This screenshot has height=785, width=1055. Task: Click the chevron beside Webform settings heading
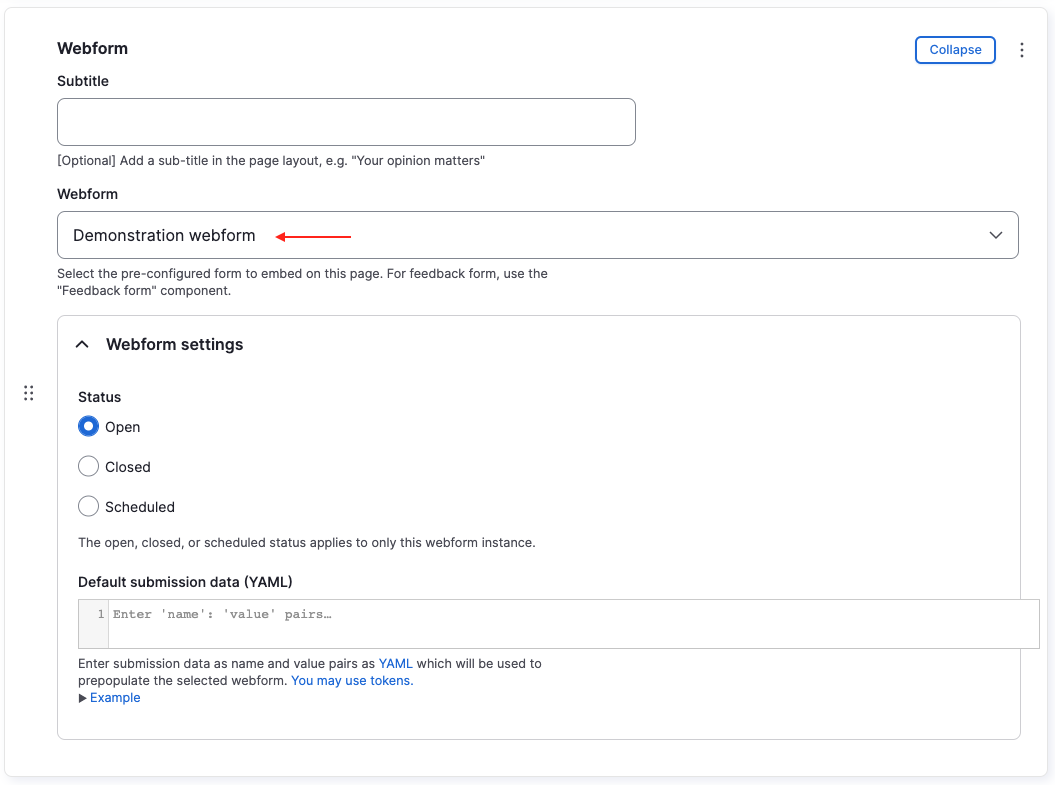(82, 343)
